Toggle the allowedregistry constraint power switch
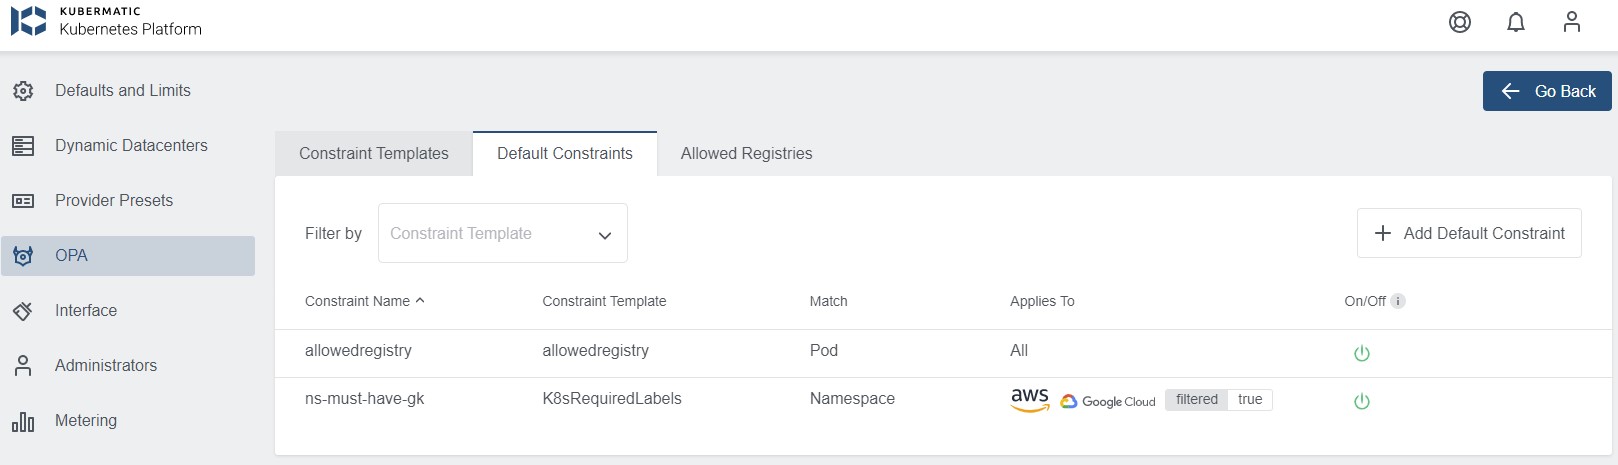This screenshot has height=465, width=1618. [1362, 353]
